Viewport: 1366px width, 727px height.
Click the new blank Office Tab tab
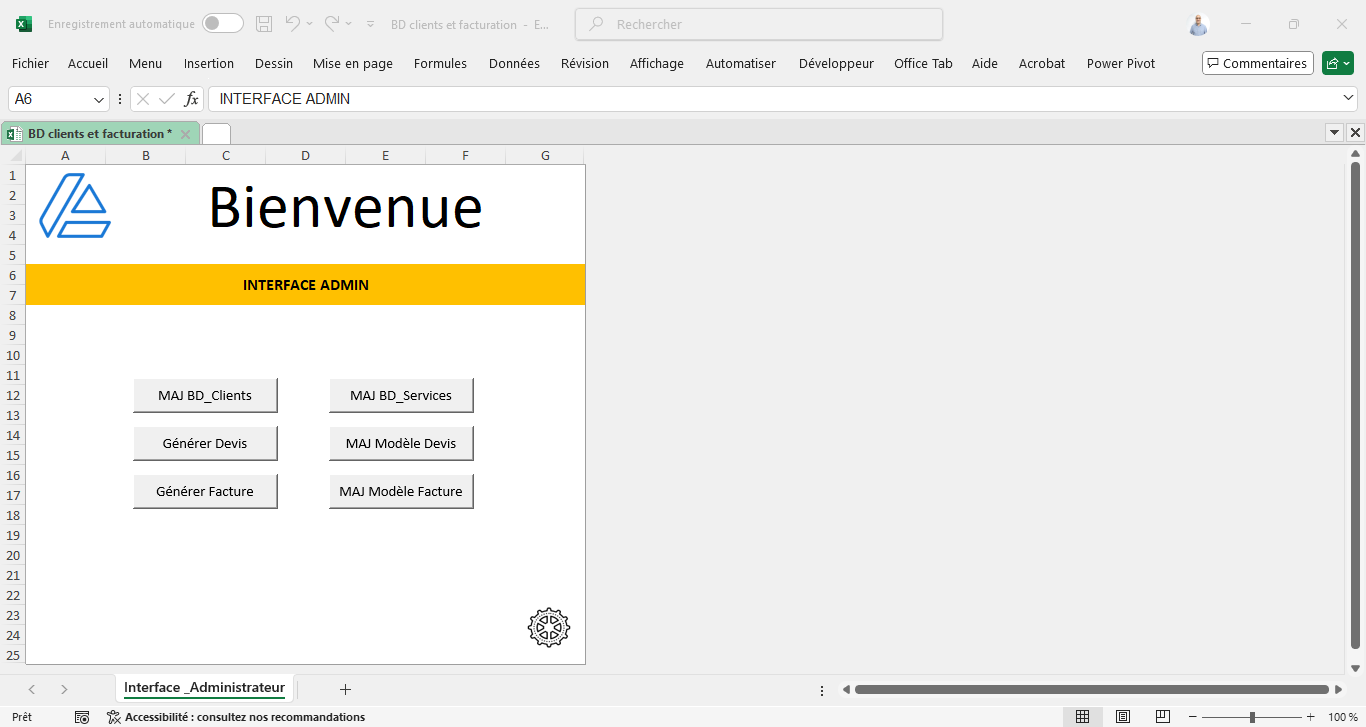click(x=216, y=134)
